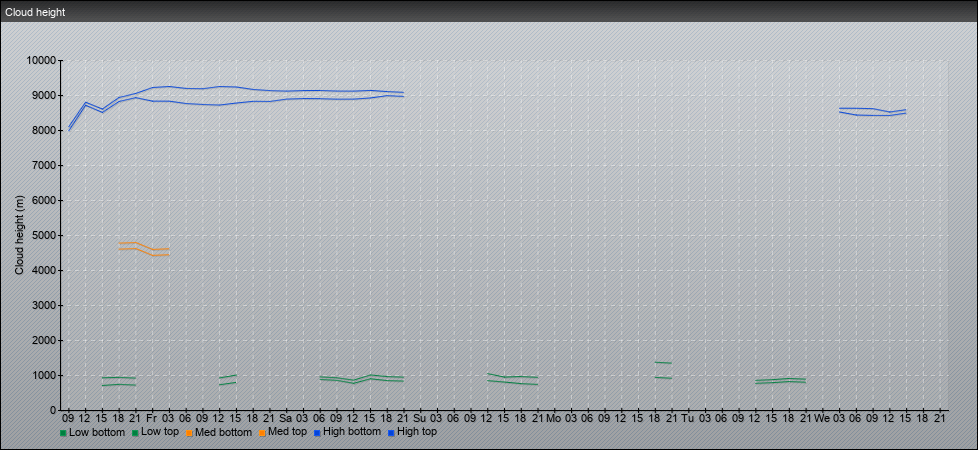Viewport: 978px width, 450px height.
Task: Select the We day marker on the time axis
Action: point(822,417)
